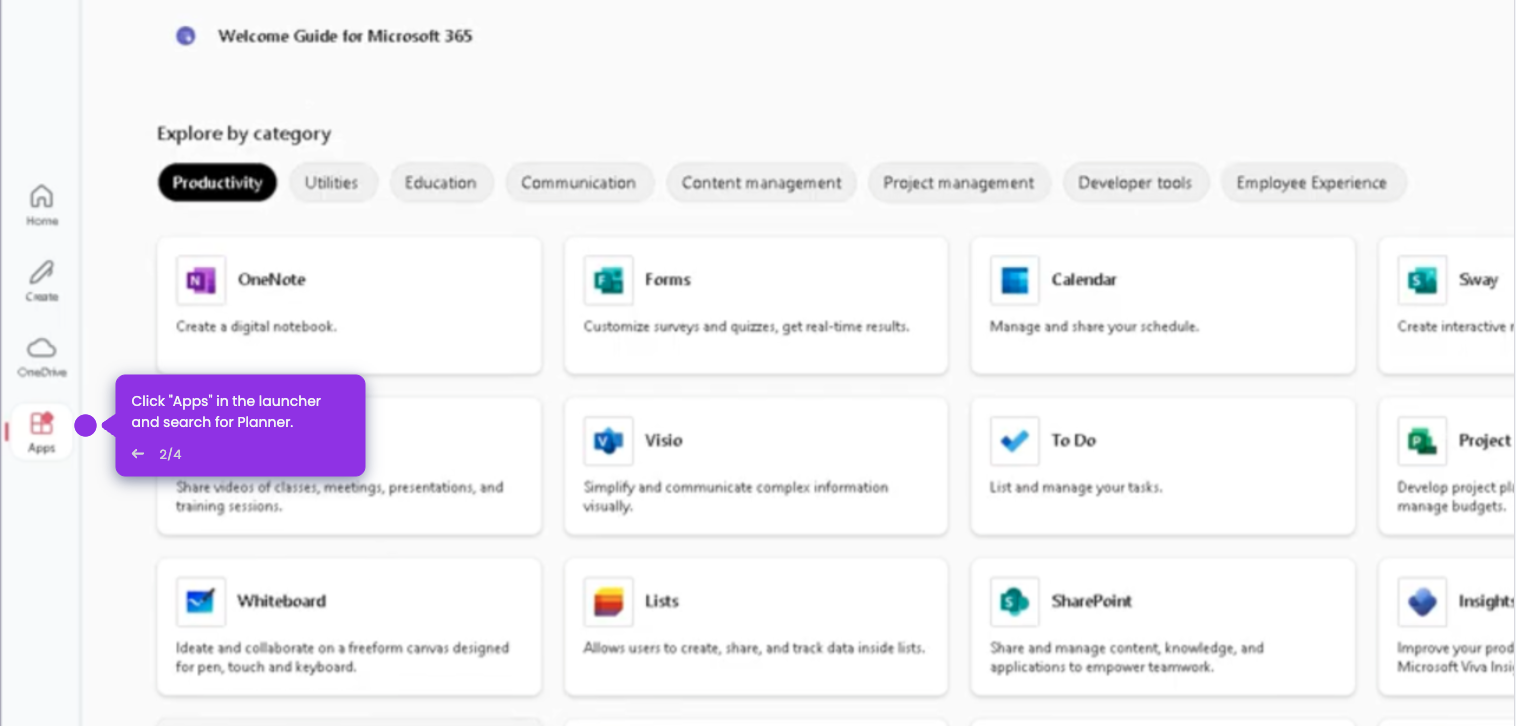This screenshot has height=726, width=1516.
Task: Click 'Ideate and collaborate on a freeform canvas' text
Action: [342, 658]
